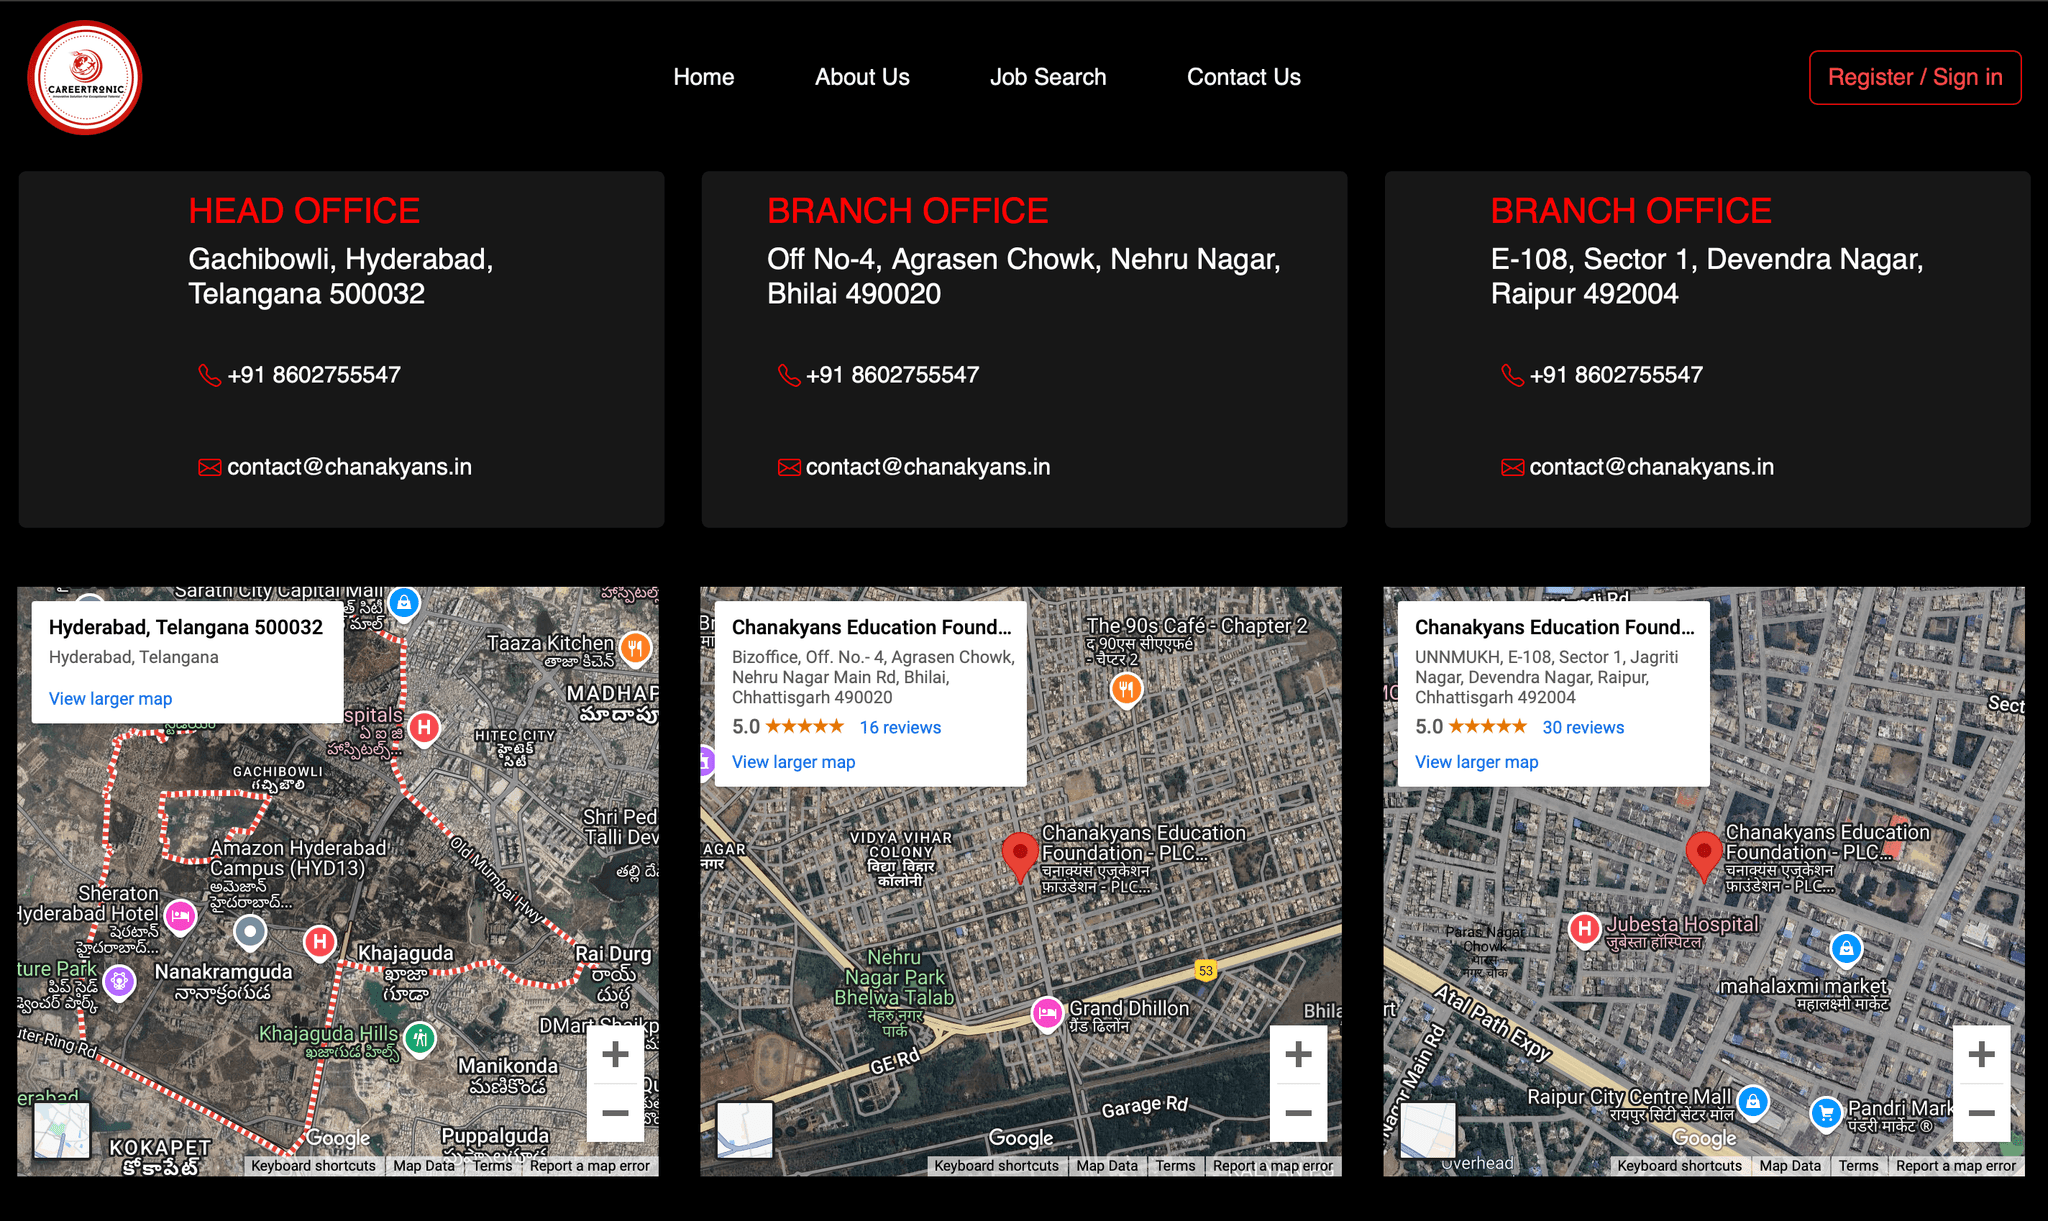Click the red pin on Bhilai map
2048x1221 pixels.
1020,856
